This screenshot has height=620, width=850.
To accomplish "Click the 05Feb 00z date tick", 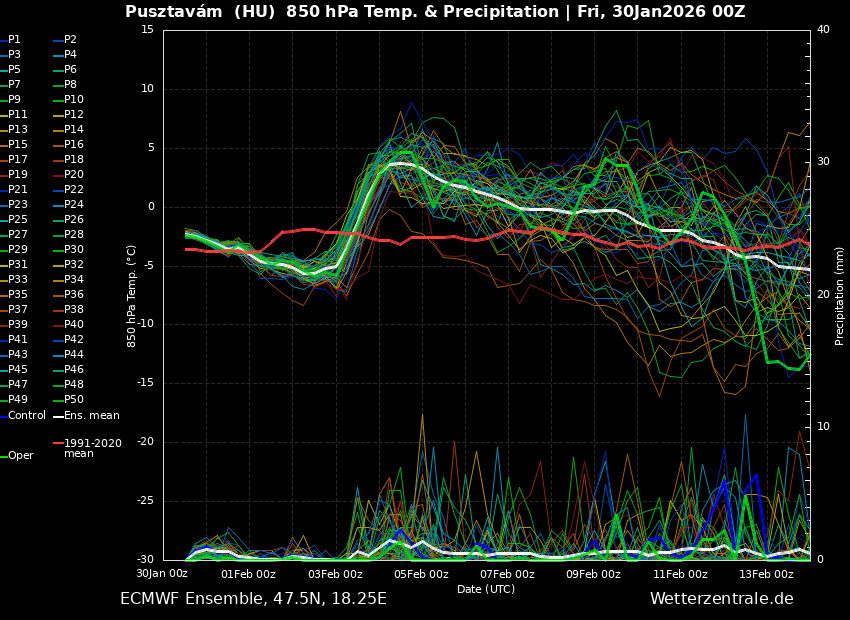I will point(421,574).
